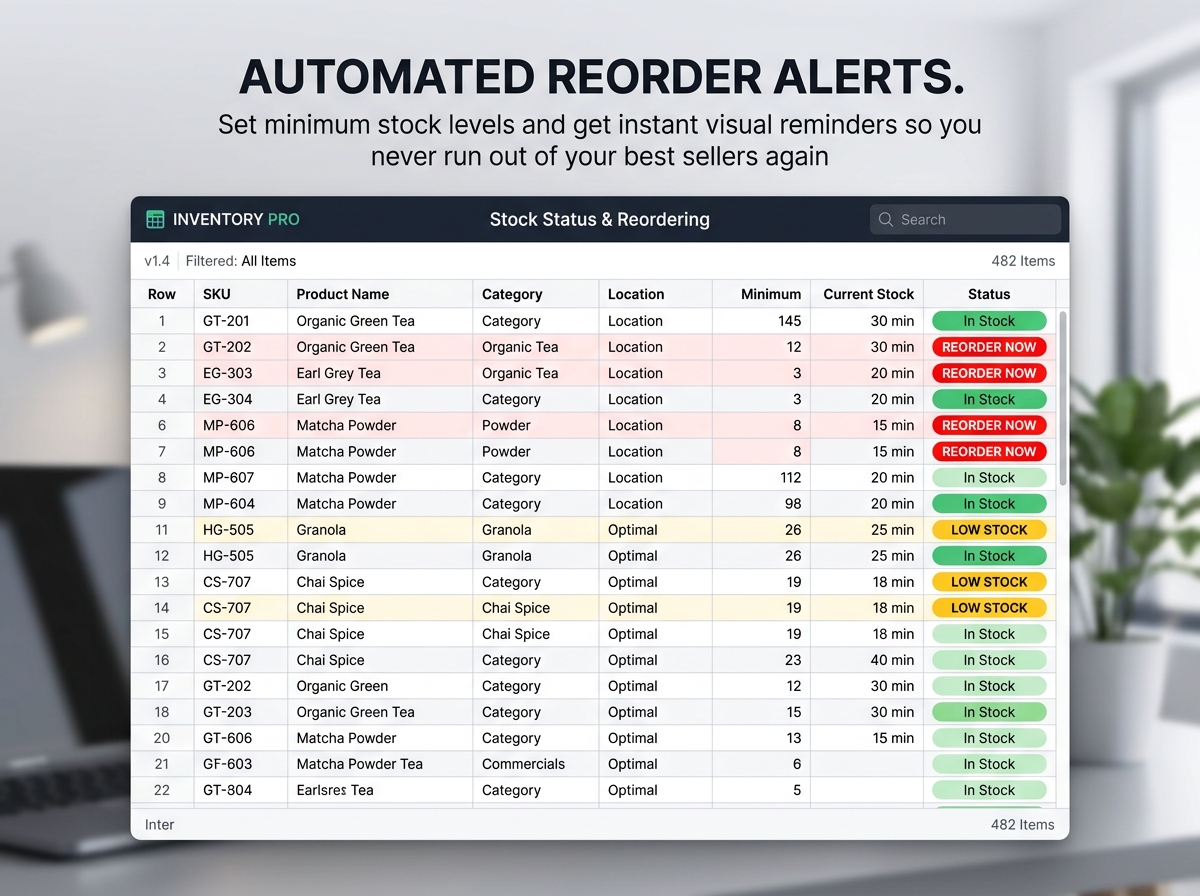Click the vertical scrollbar of the table

click(1062, 400)
